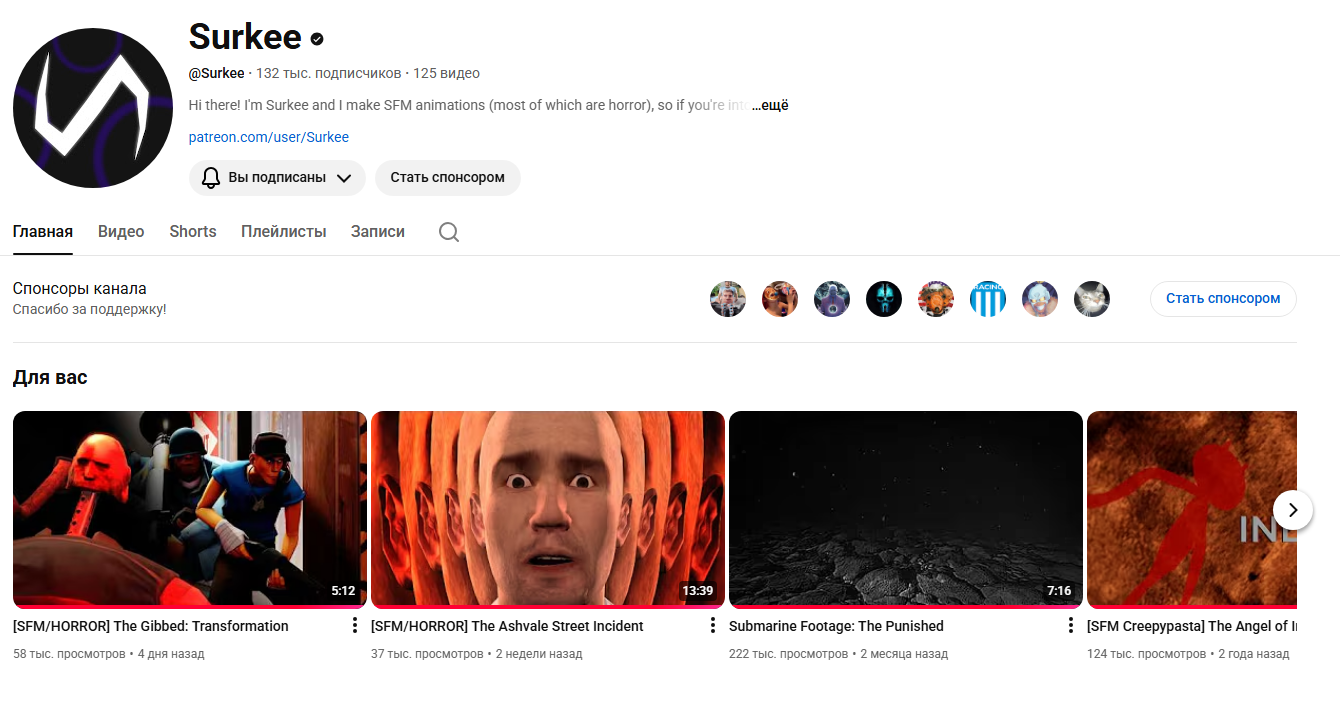Expand the 'Вы подписаны' subscription dropdown chevron

pyautogui.click(x=344, y=178)
